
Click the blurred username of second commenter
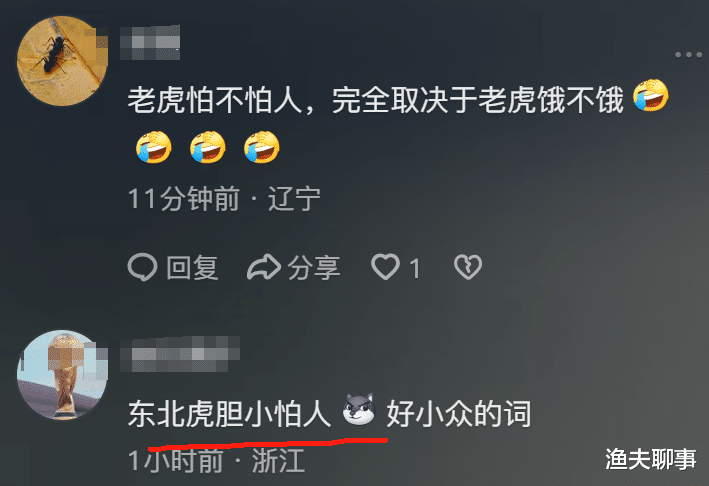tap(180, 354)
